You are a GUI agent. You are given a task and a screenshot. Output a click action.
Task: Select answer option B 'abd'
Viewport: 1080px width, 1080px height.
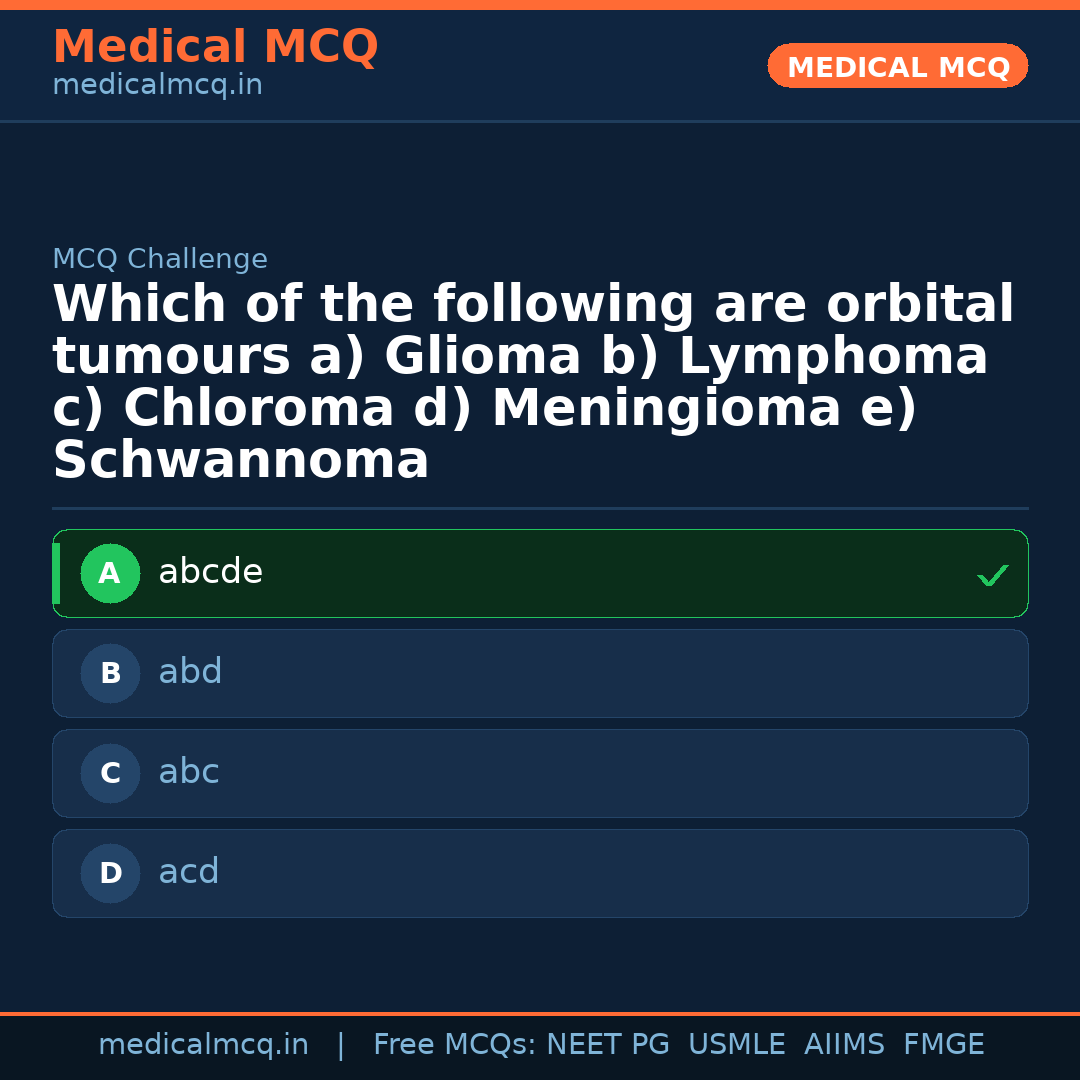[x=540, y=673]
